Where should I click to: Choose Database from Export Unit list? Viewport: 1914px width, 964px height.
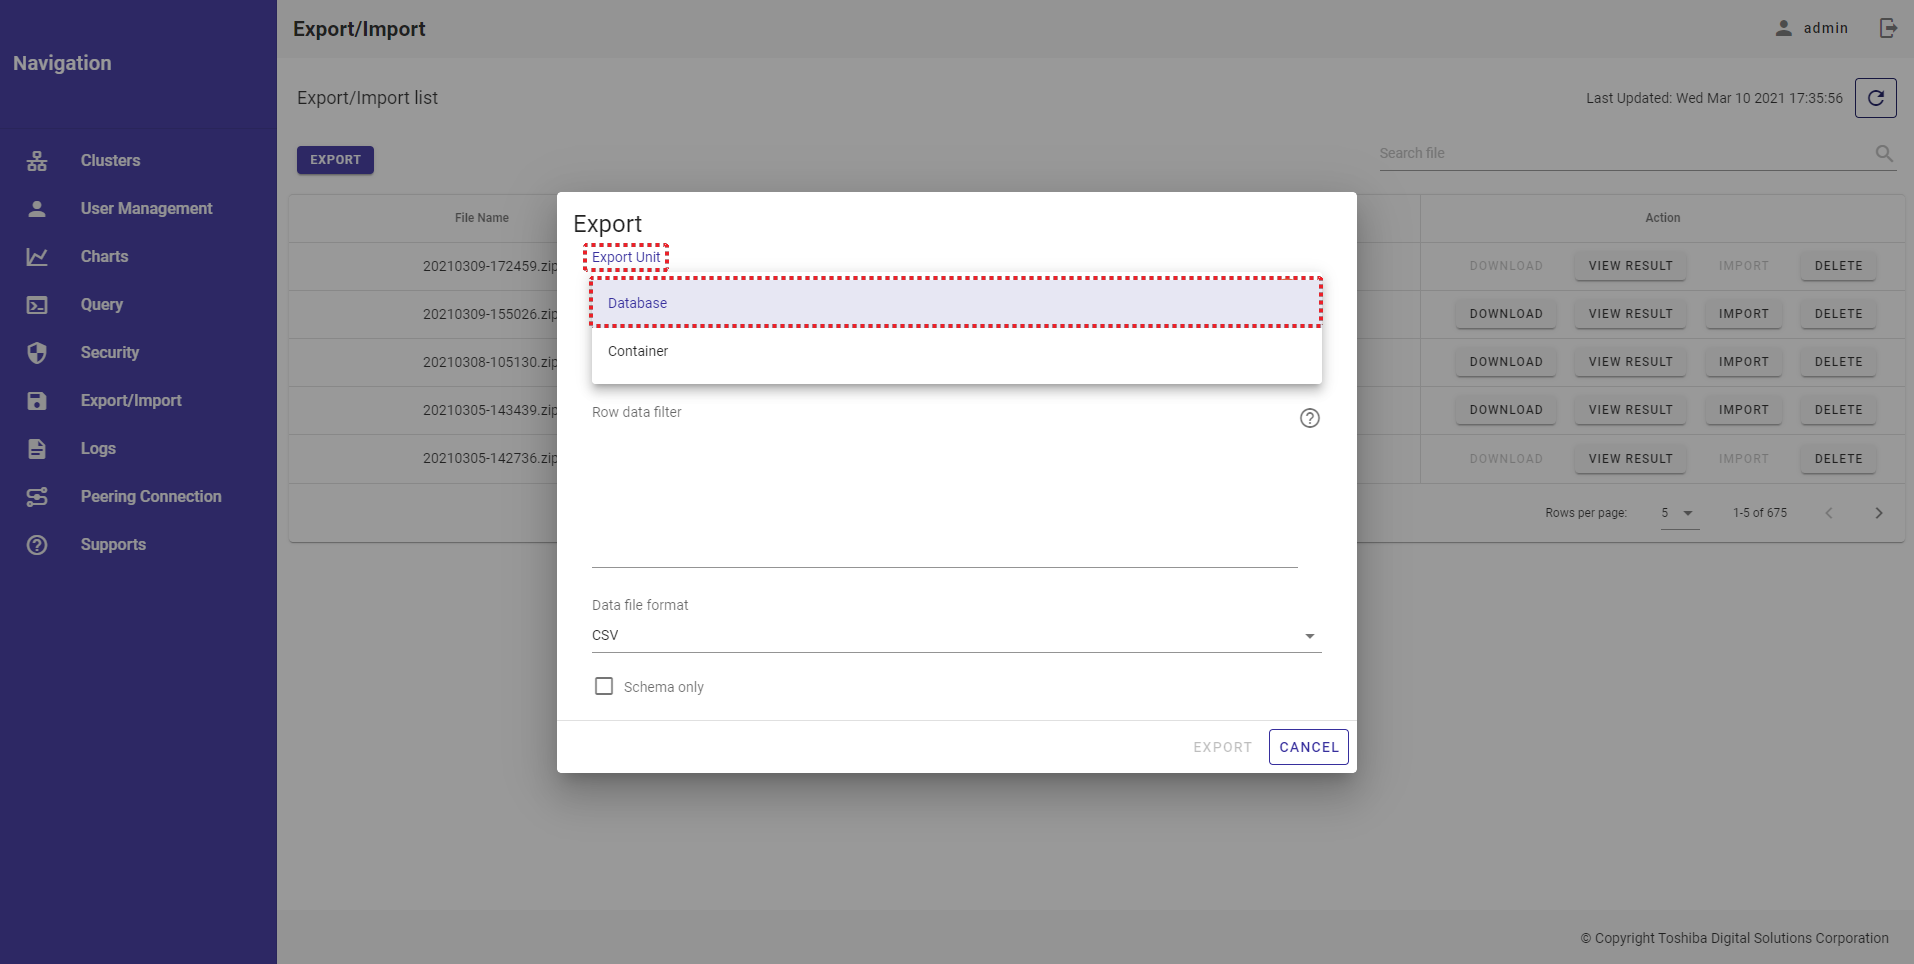click(x=957, y=303)
